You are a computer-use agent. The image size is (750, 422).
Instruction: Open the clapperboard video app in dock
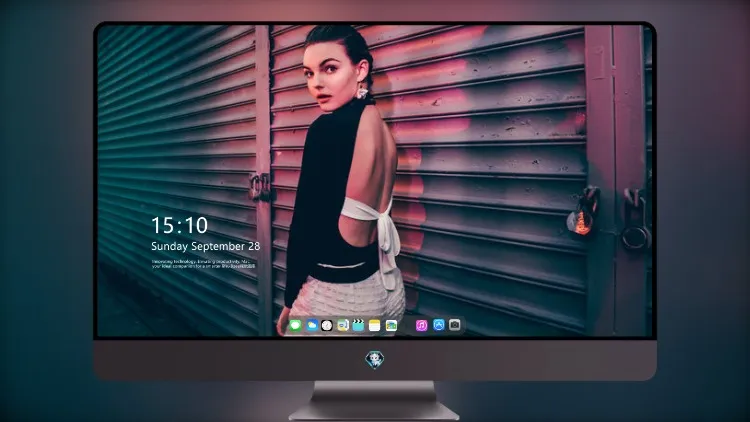(x=358, y=325)
